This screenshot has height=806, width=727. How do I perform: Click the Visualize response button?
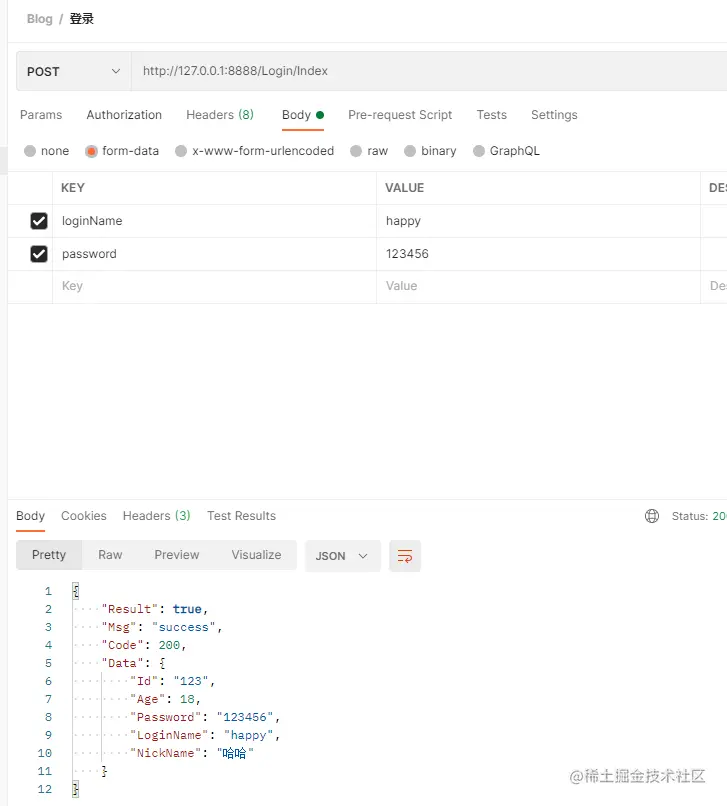pyautogui.click(x=256, y=555)
